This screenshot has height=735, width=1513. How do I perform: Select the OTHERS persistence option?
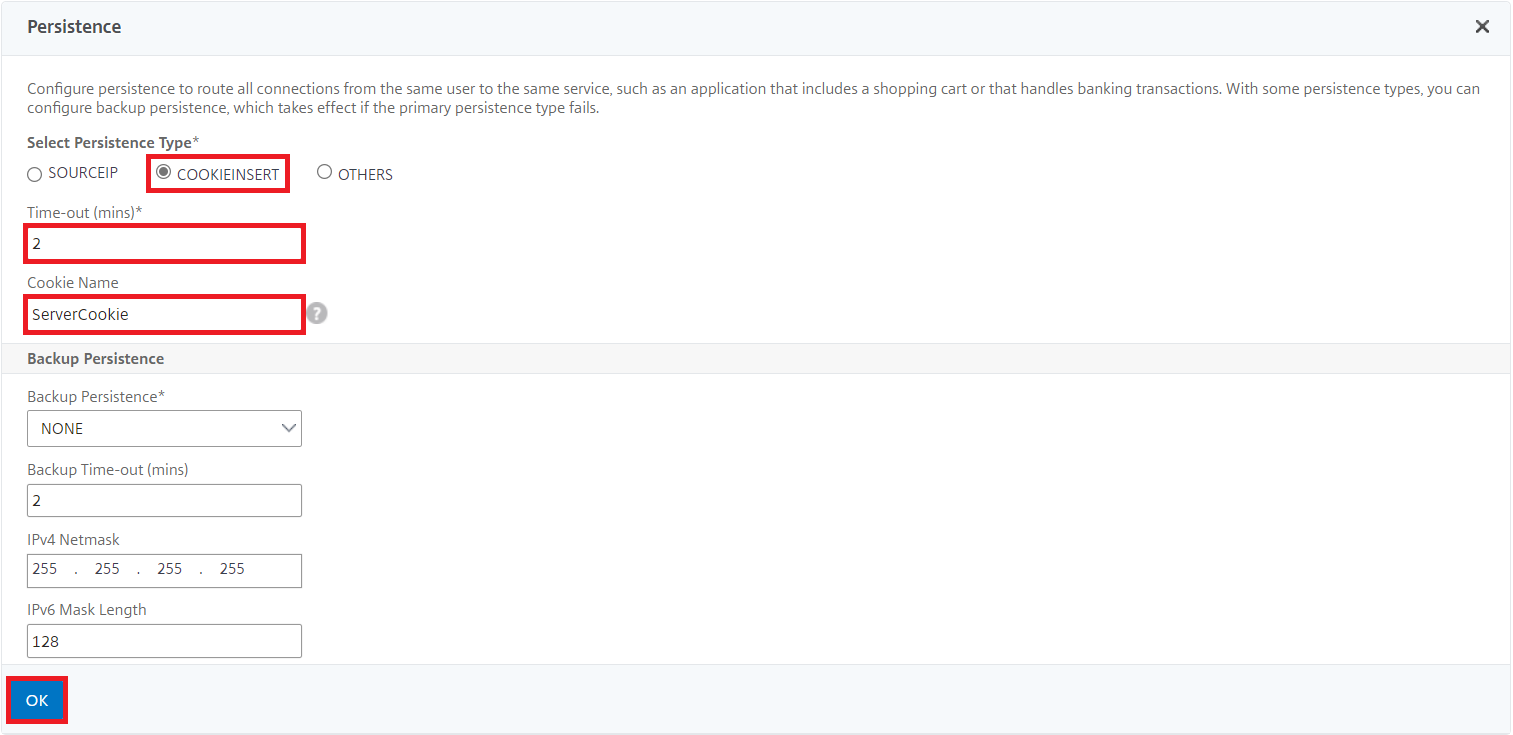tap(355, 173)
